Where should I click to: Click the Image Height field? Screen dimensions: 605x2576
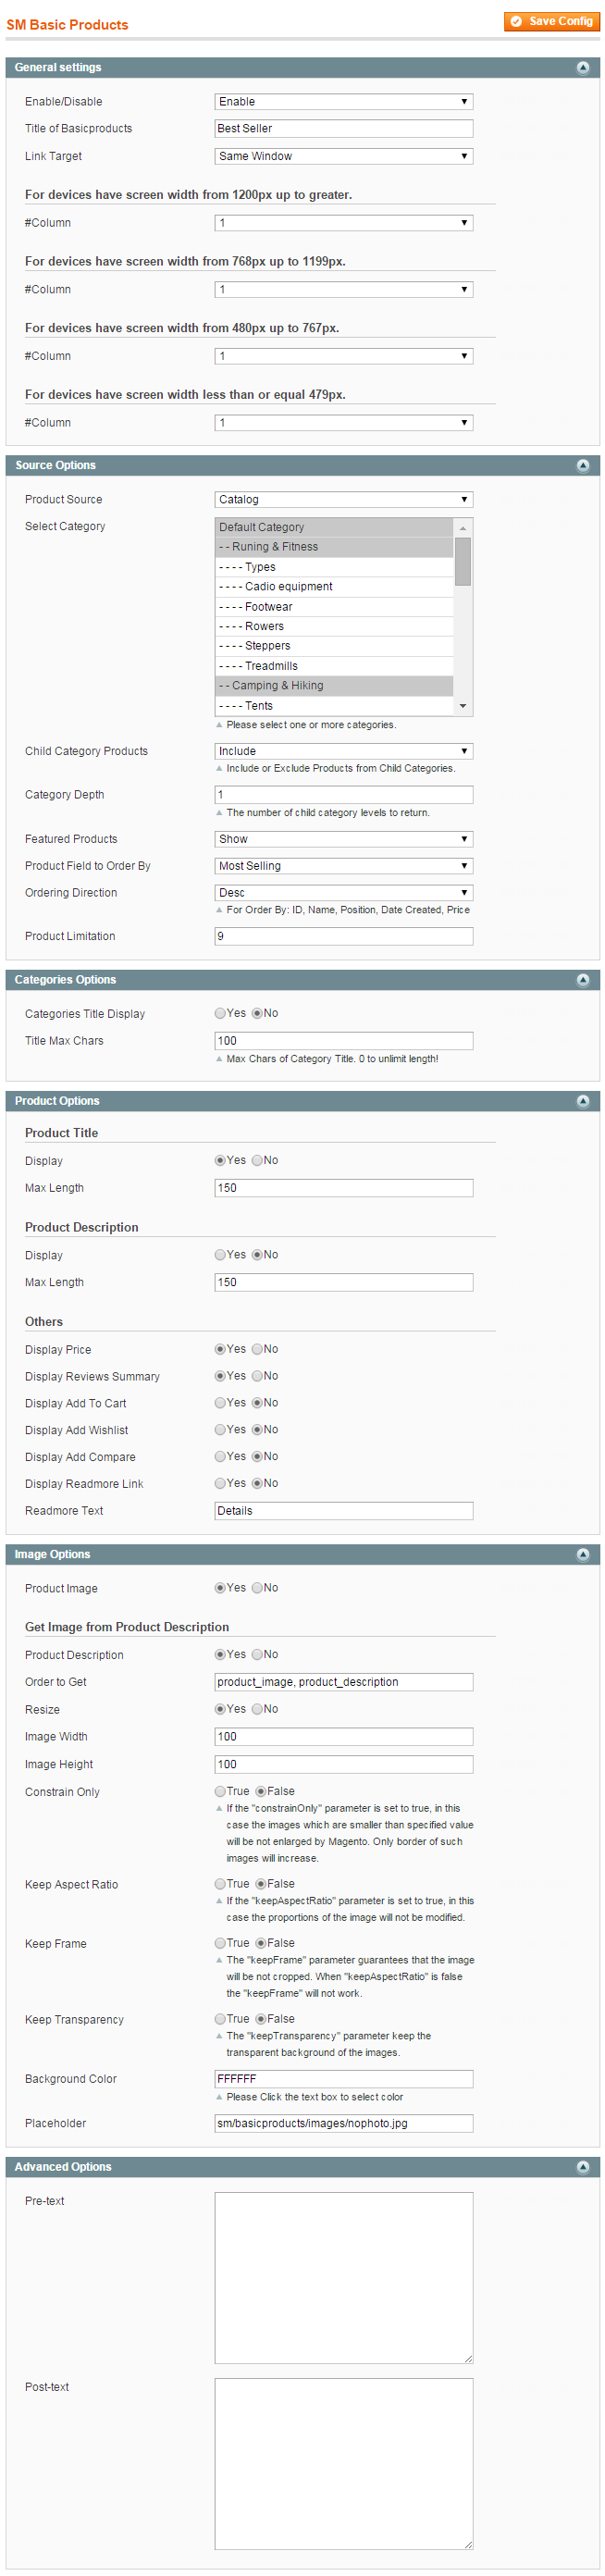343,1765
